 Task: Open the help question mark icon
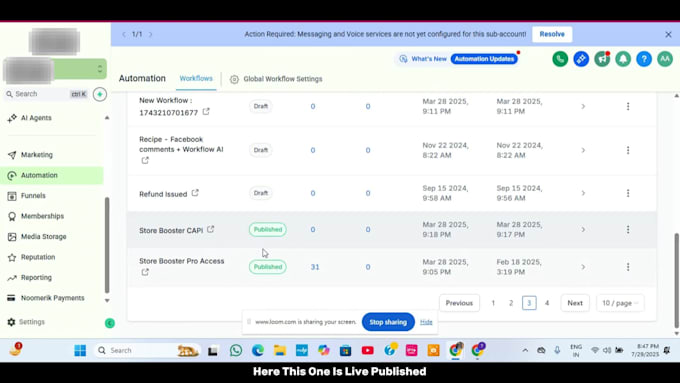click(644, 59)
